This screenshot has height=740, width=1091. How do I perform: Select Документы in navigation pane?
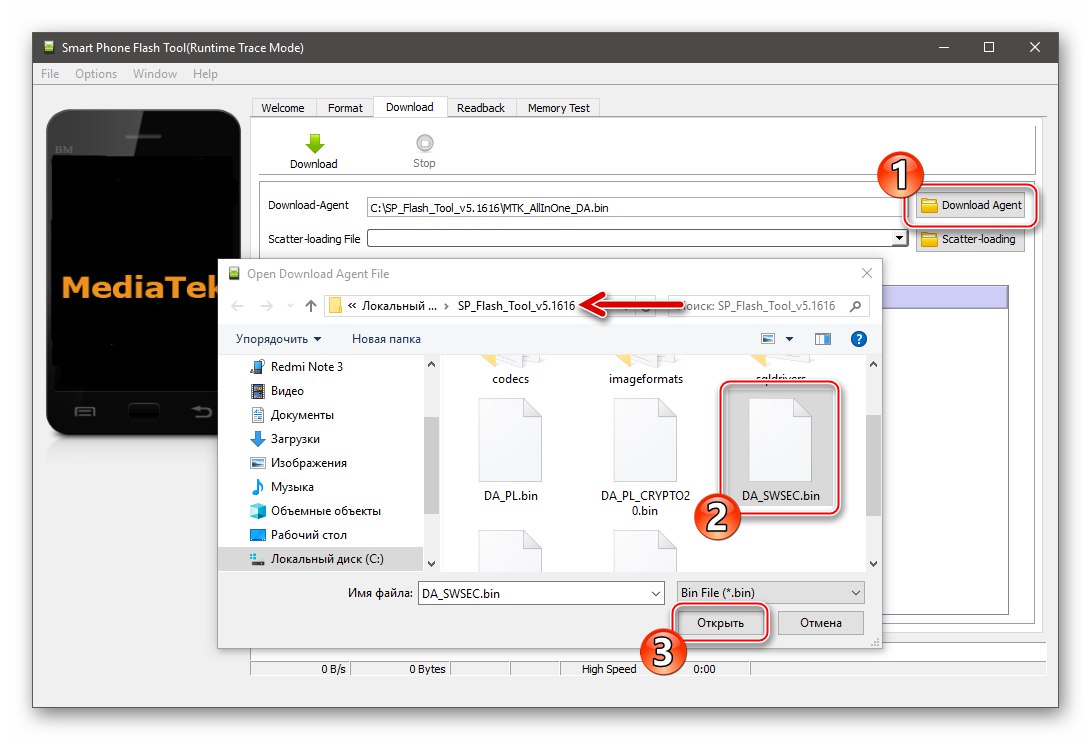click(302, 415)
